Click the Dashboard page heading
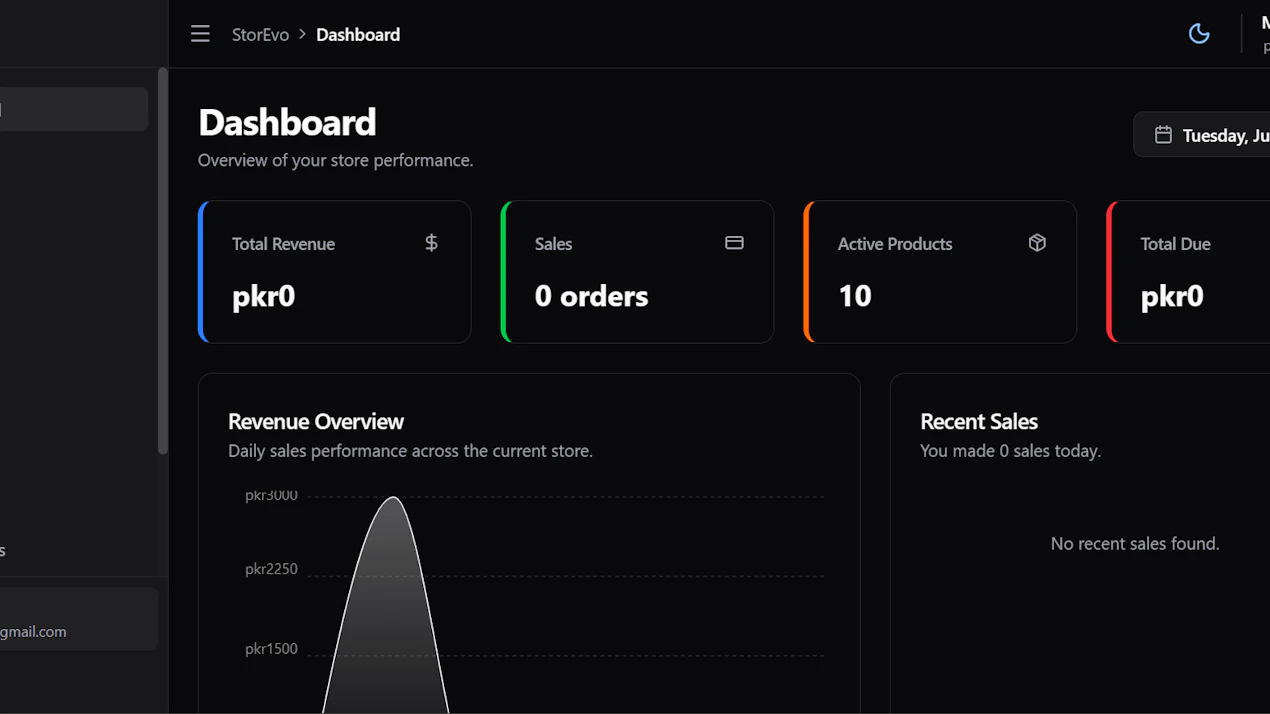Viewport: 1270px width, 714px height. coord(287,122)
